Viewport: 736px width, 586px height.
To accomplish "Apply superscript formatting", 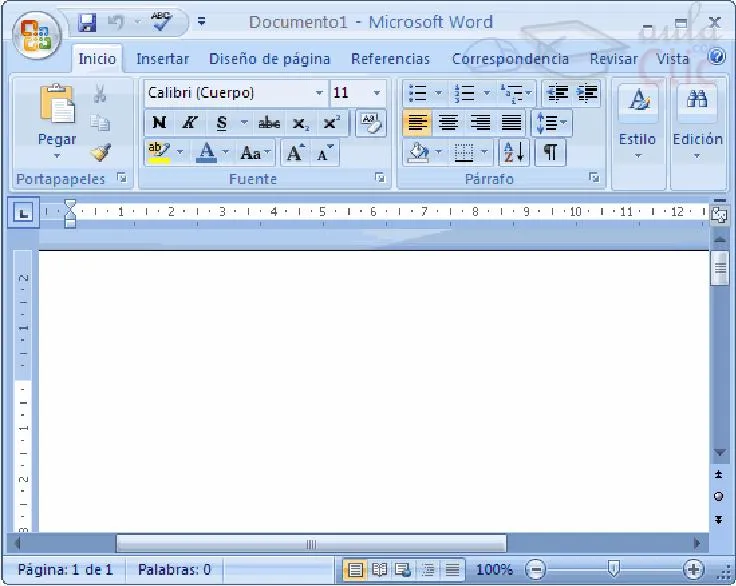I will coord(331,123).
